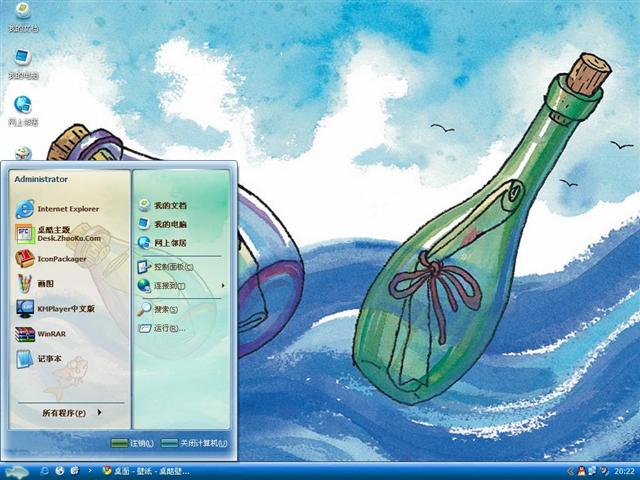The width and height of the screenshot is (640, 480).
Task: Open 我的电脑 desktop icon
Action: point(23,64)
